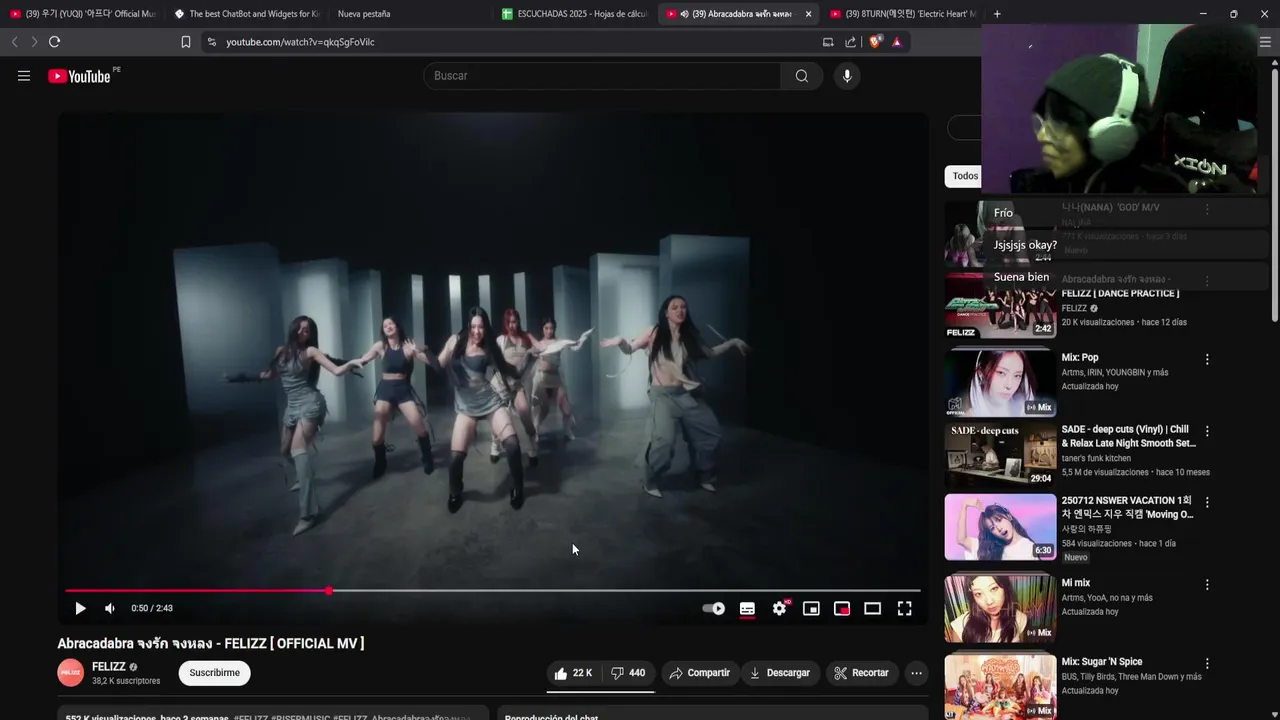1280x720 pixels.
Task: Open options menu for 250712 NSWER VACATION
Action: point(1207,502)
